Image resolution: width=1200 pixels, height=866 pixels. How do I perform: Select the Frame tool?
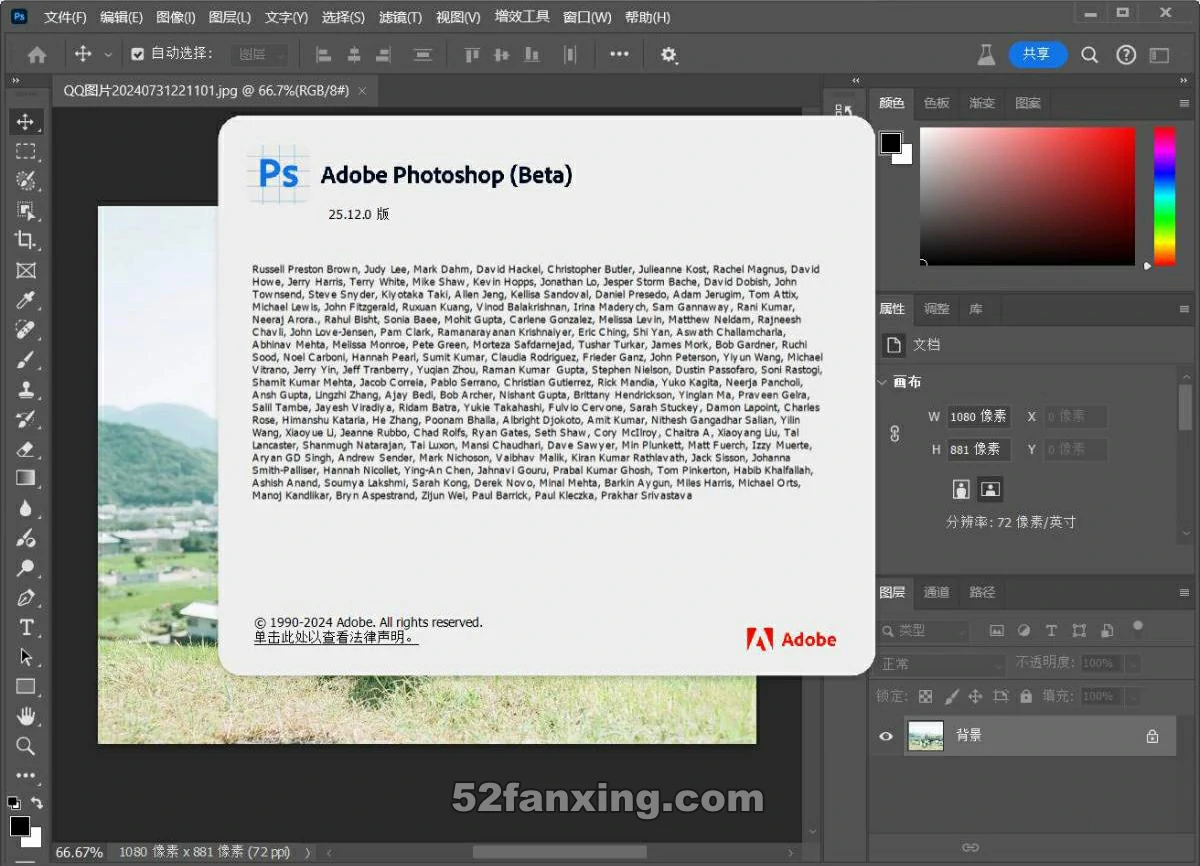[x=26, y=270]
